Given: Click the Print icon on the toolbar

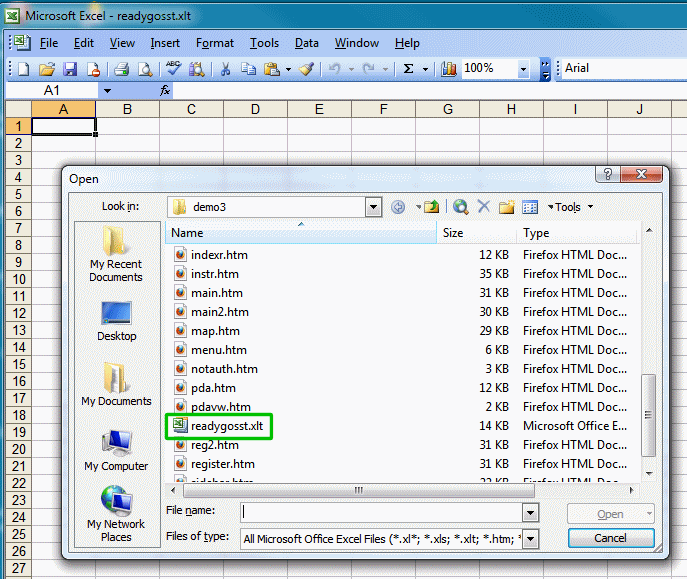Looking at the screenshot, I should [121, 69].
